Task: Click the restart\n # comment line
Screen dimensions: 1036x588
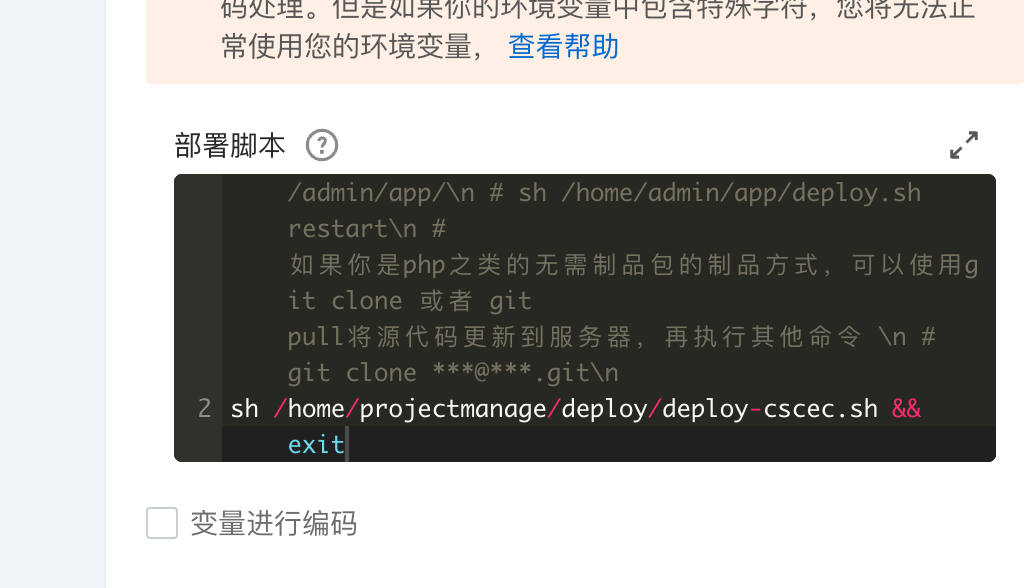Action: [367, 229]
